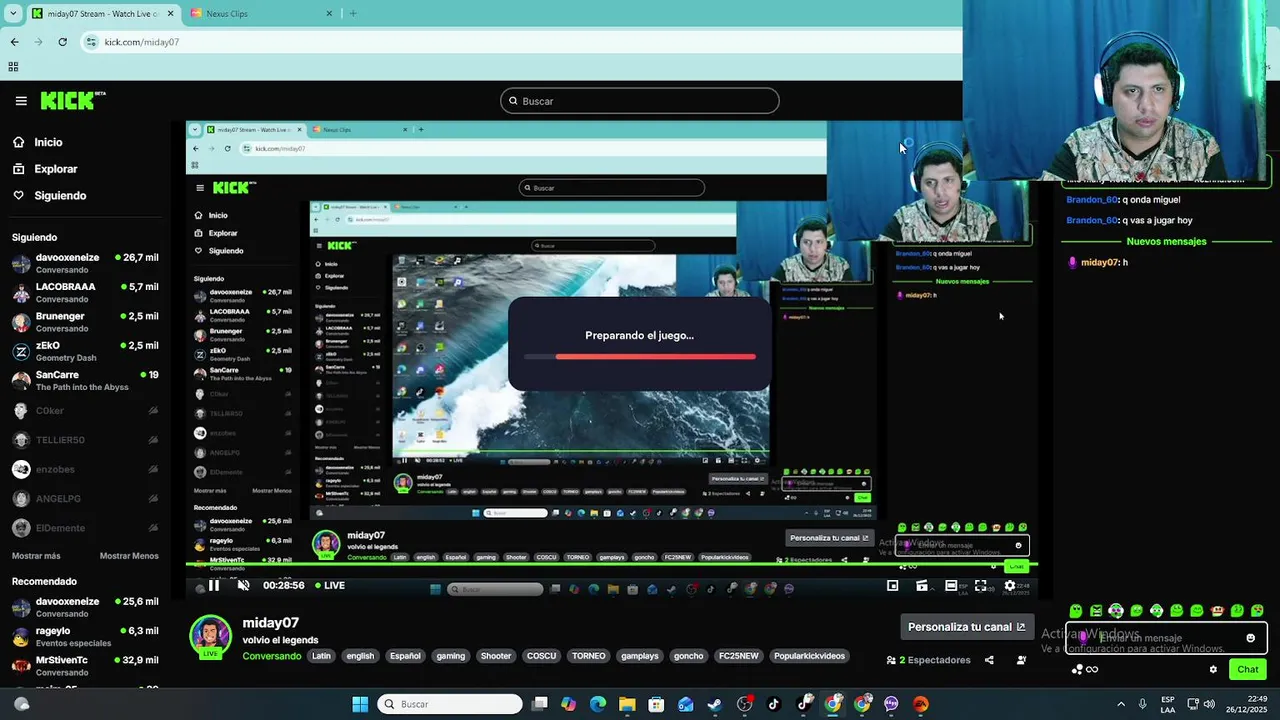Click the Conversando category link
Viewport: 1280px width, 720px height.
[x=271, y=656]
